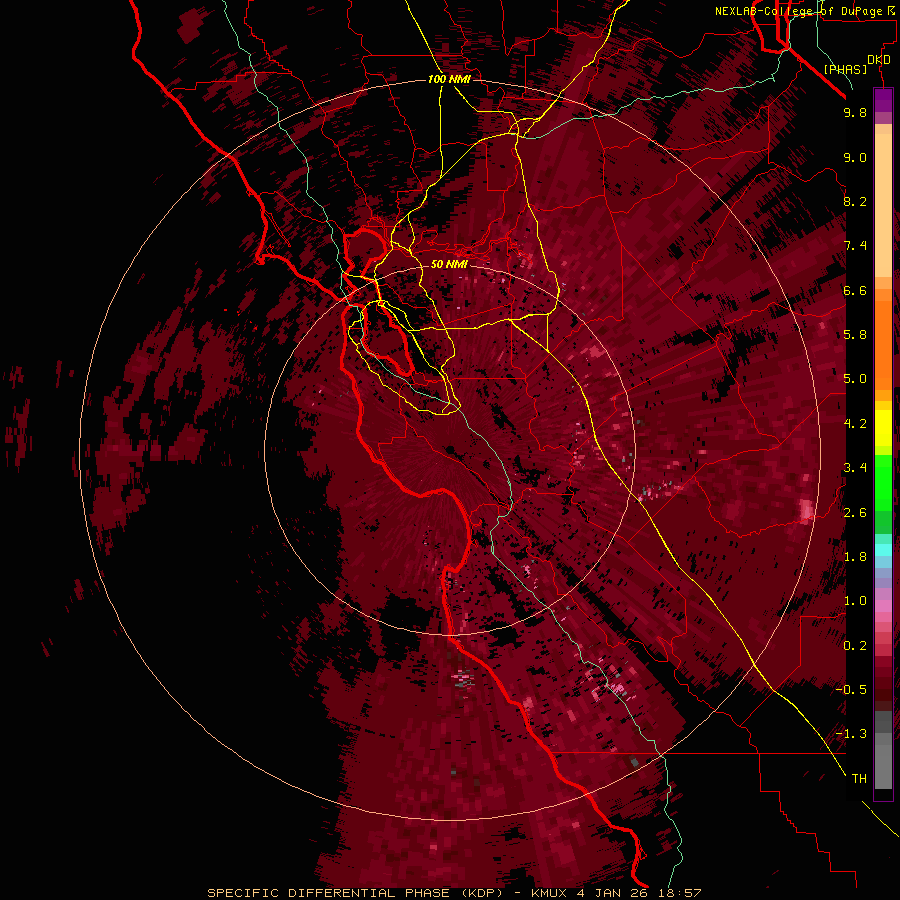
Task: Click the DKD label above the color scale
Action: (879, 59)
